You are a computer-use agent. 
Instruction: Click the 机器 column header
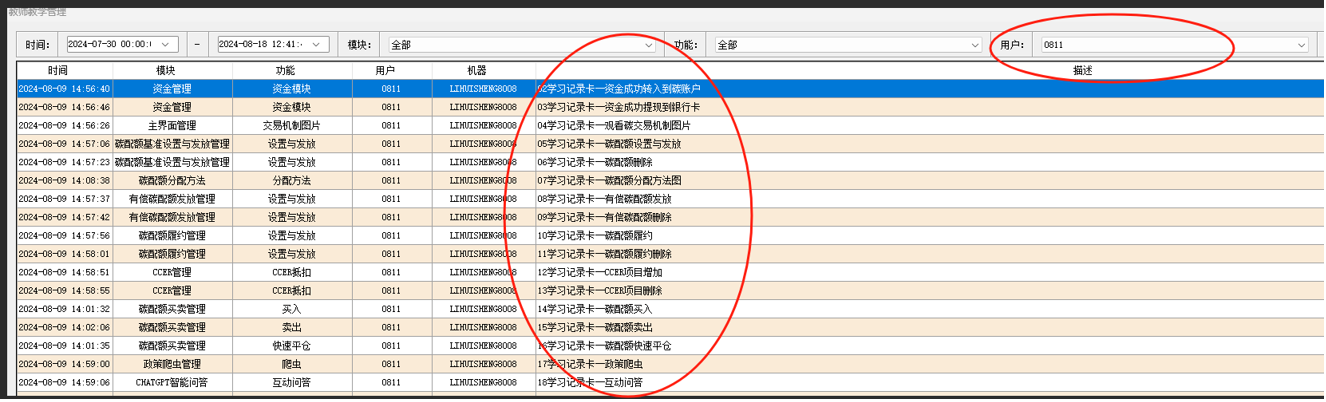click(476, 71)
